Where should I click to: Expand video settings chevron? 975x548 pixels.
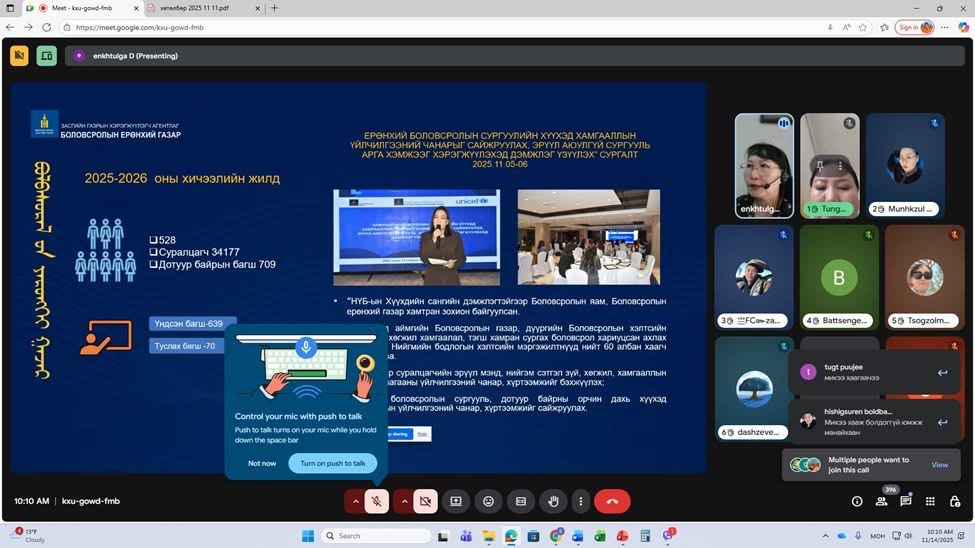pyautogui.click(x=403, y=501)
